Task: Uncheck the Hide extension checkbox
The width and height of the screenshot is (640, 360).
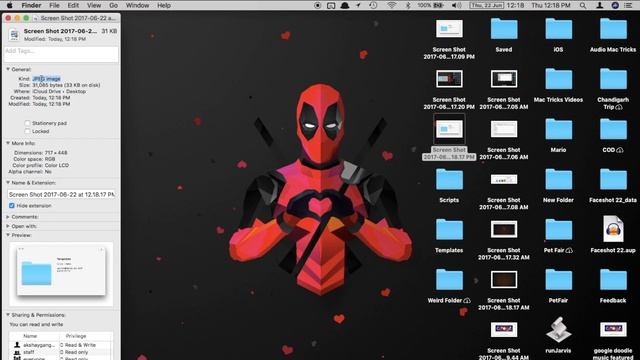Action: click(11, 206)
